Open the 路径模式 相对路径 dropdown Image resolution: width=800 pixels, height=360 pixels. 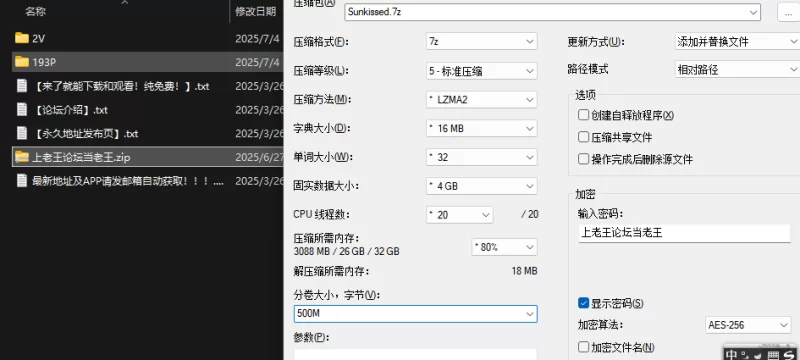[737, 69]
